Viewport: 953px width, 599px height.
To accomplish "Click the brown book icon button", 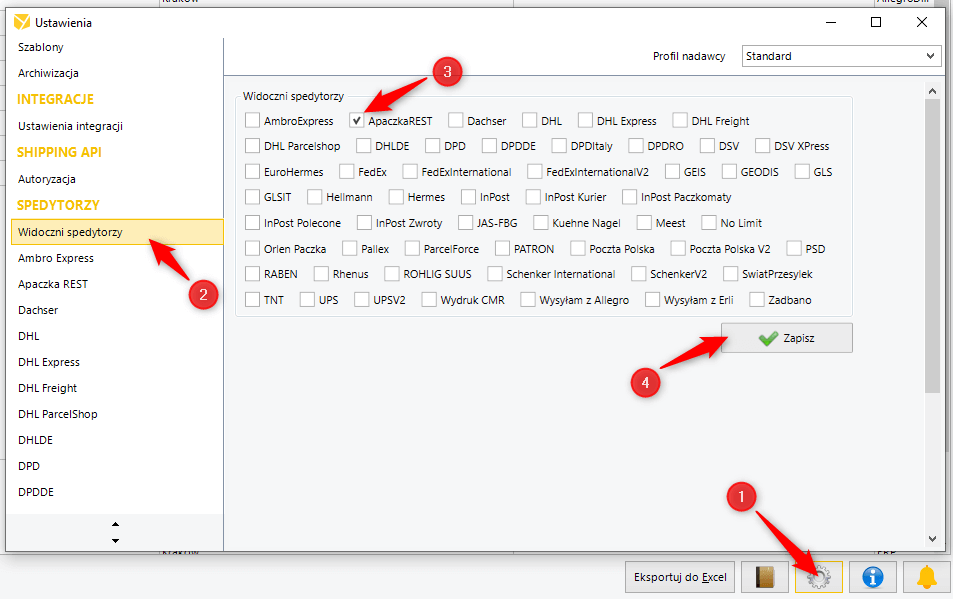I will point(765,576).
